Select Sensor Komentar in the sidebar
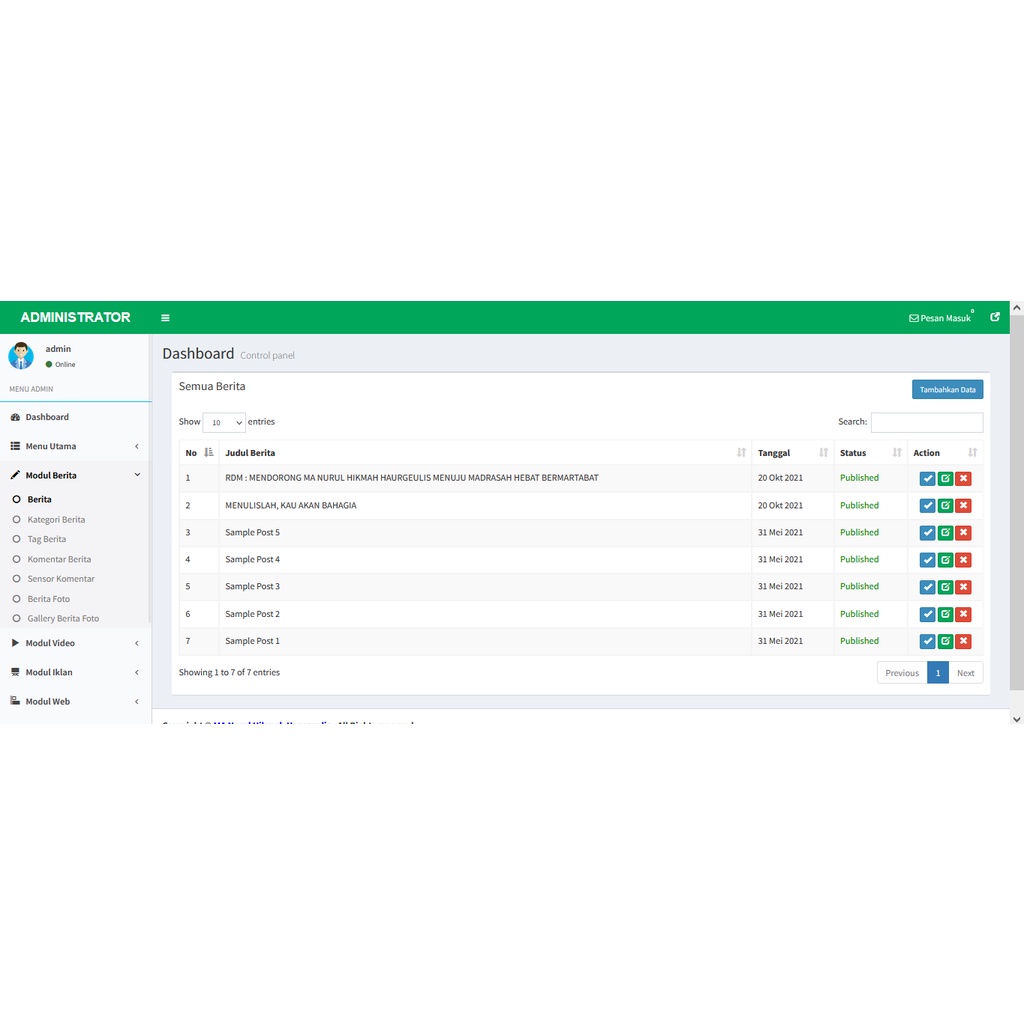 (x=61, y=579)
